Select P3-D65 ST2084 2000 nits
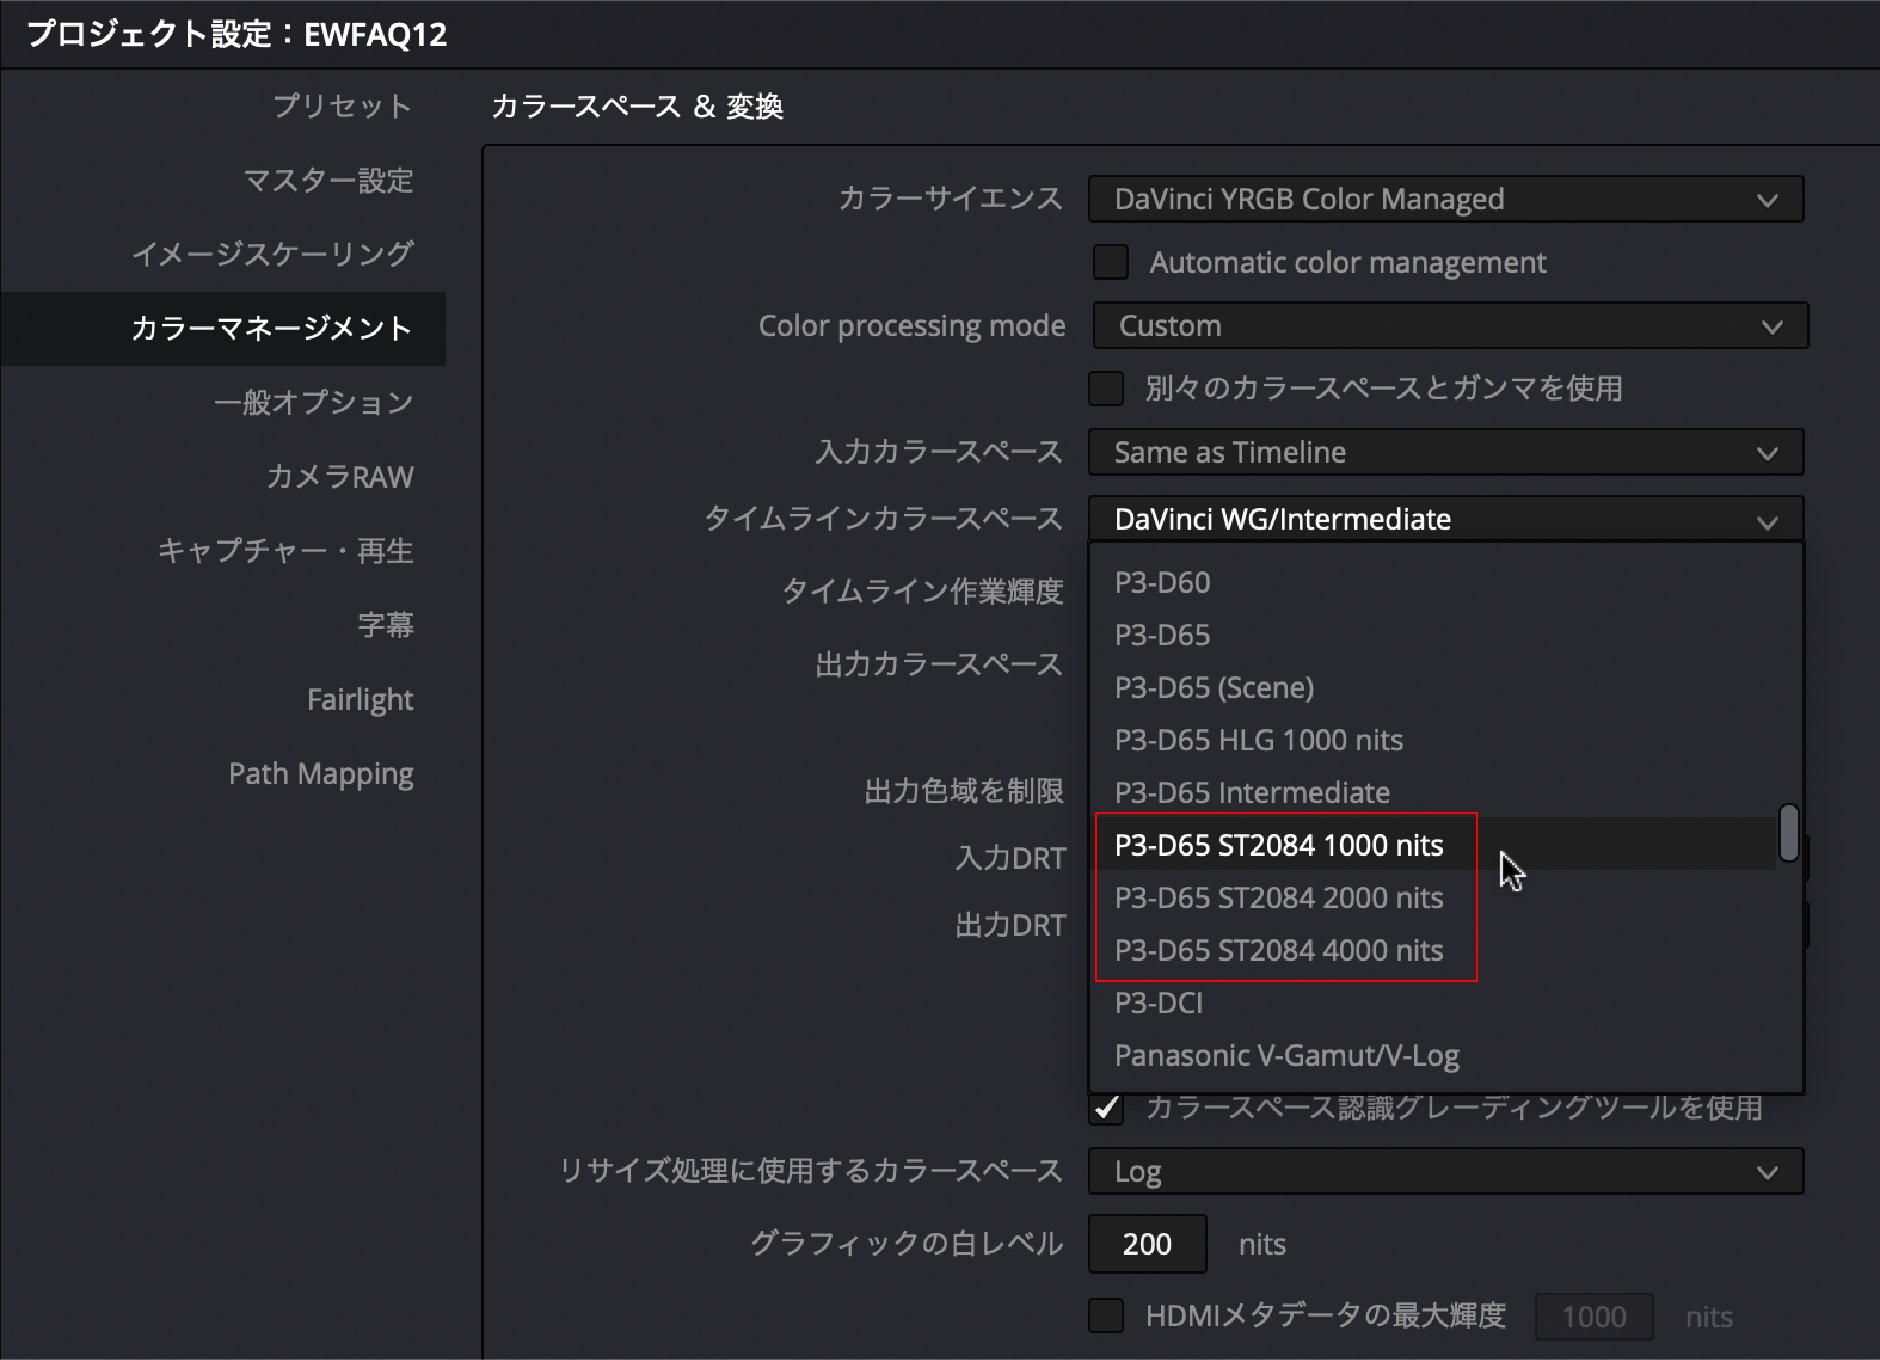The image size is (1880, 1360). [1432, 898]
